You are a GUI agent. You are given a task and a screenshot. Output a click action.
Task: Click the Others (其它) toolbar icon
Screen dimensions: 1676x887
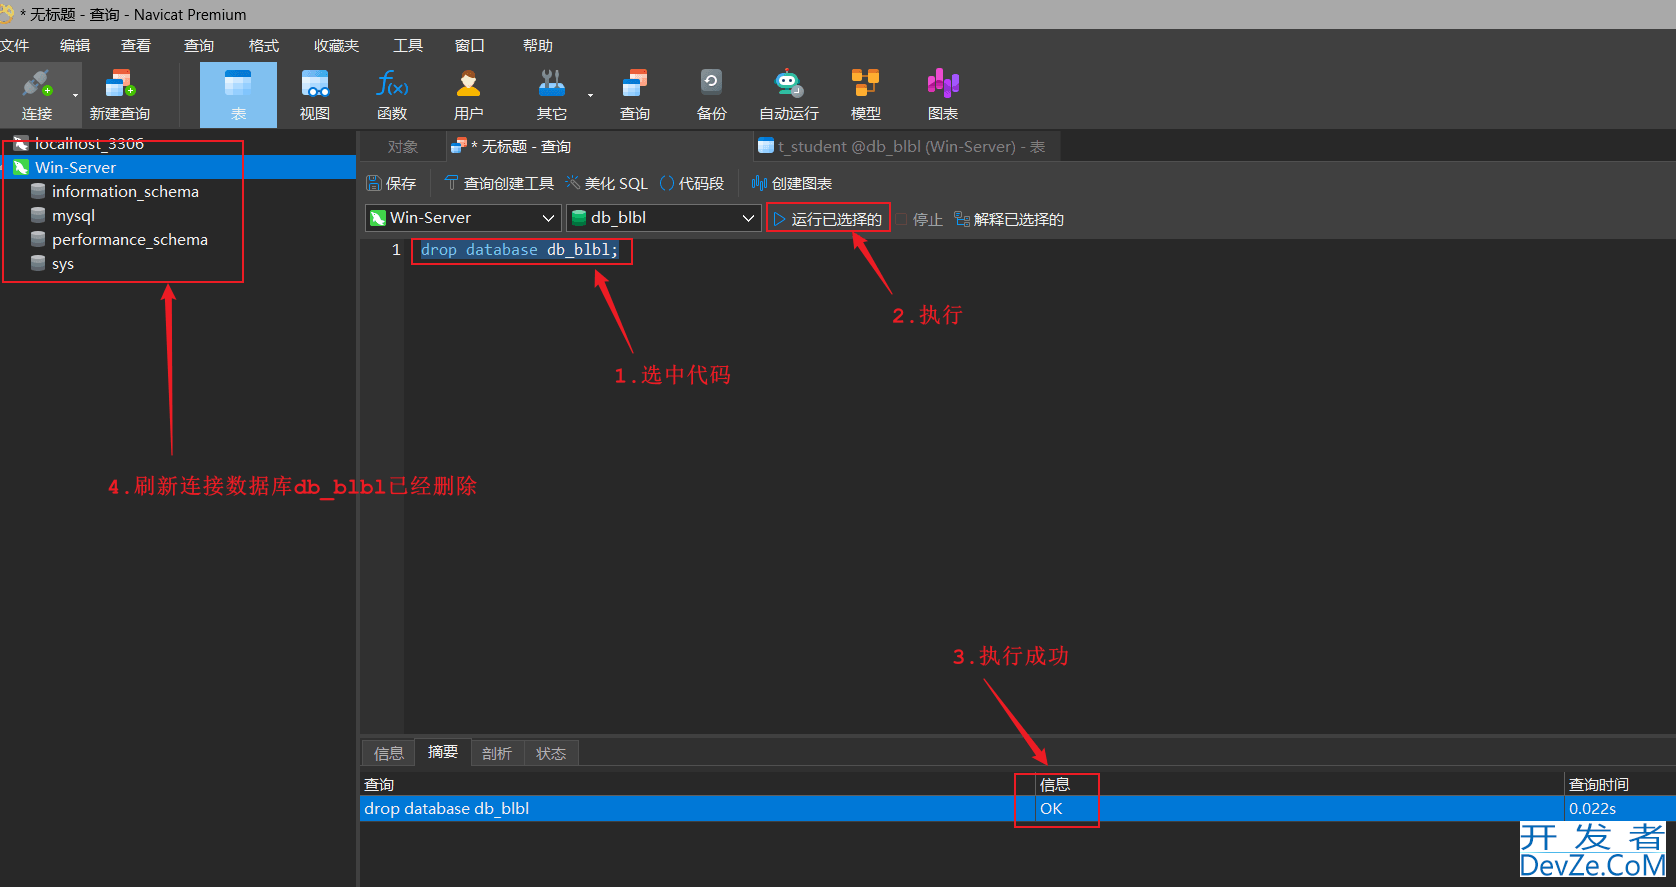click(x=551, y=95)
